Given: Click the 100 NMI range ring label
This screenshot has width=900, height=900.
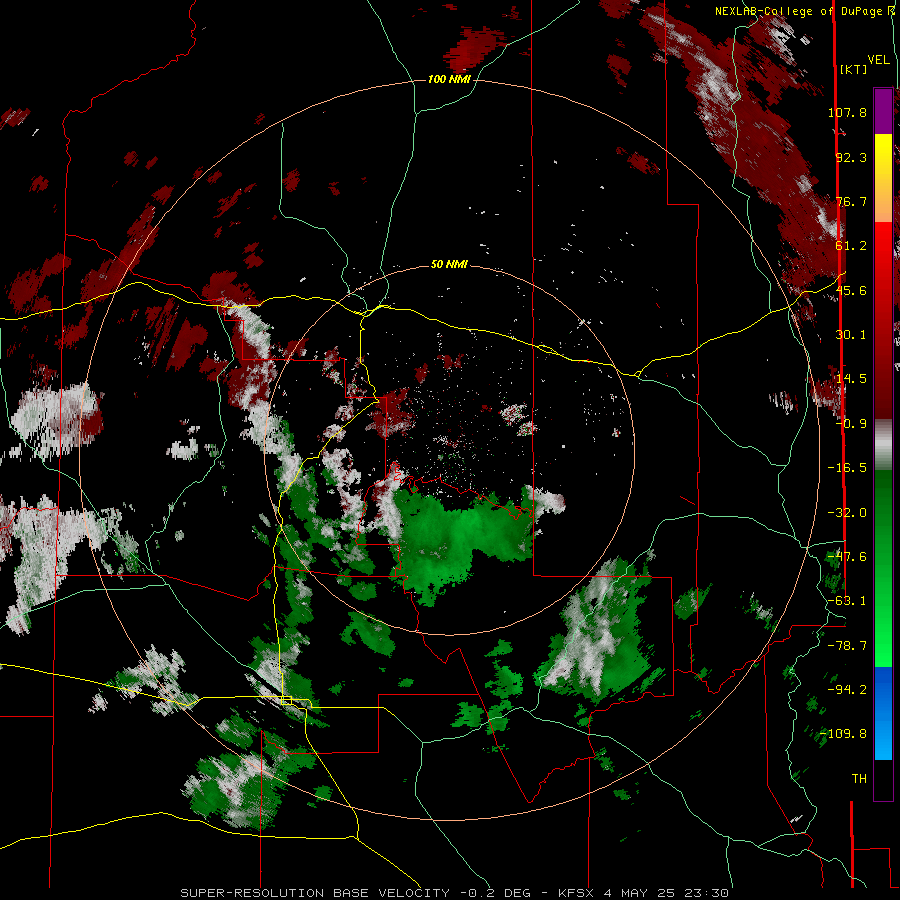Looking at the screenshot, I should pos(449,79).
